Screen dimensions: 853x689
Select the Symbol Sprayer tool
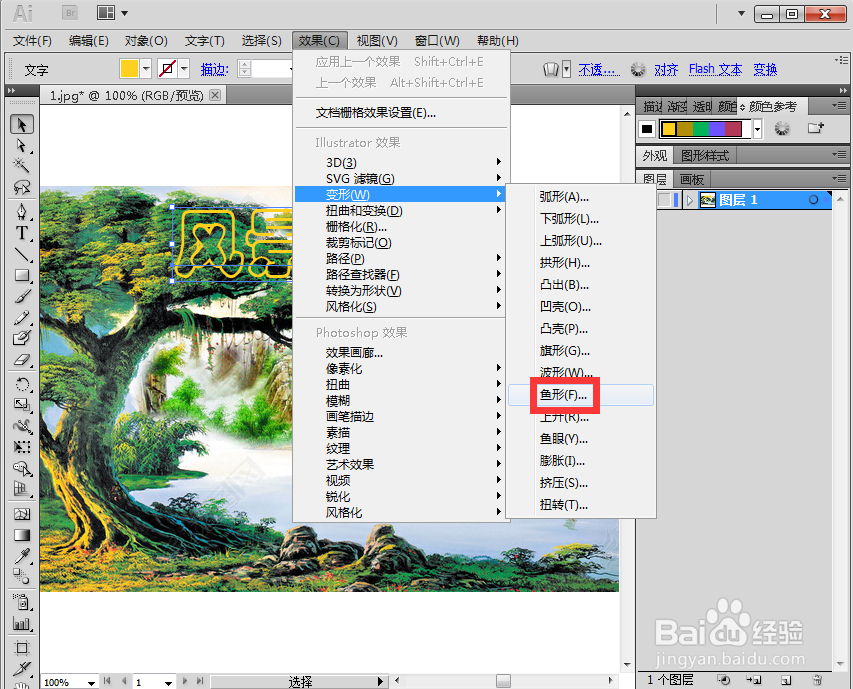pyautogui.click(x=22, y=602)
